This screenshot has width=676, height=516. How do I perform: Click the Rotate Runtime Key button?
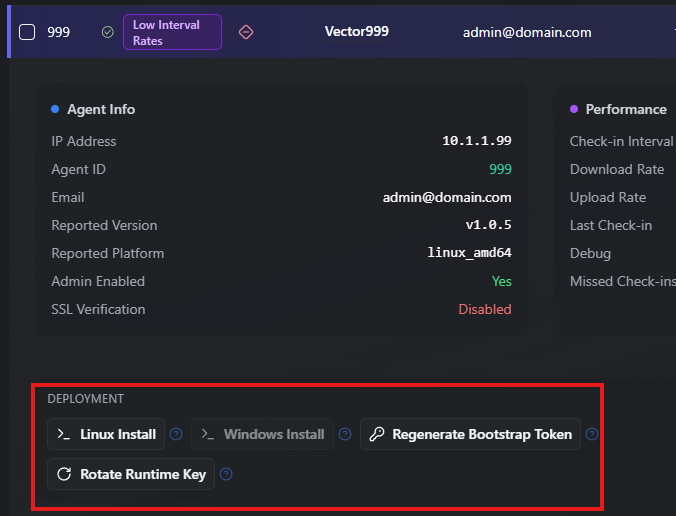(x=131, y=474)
